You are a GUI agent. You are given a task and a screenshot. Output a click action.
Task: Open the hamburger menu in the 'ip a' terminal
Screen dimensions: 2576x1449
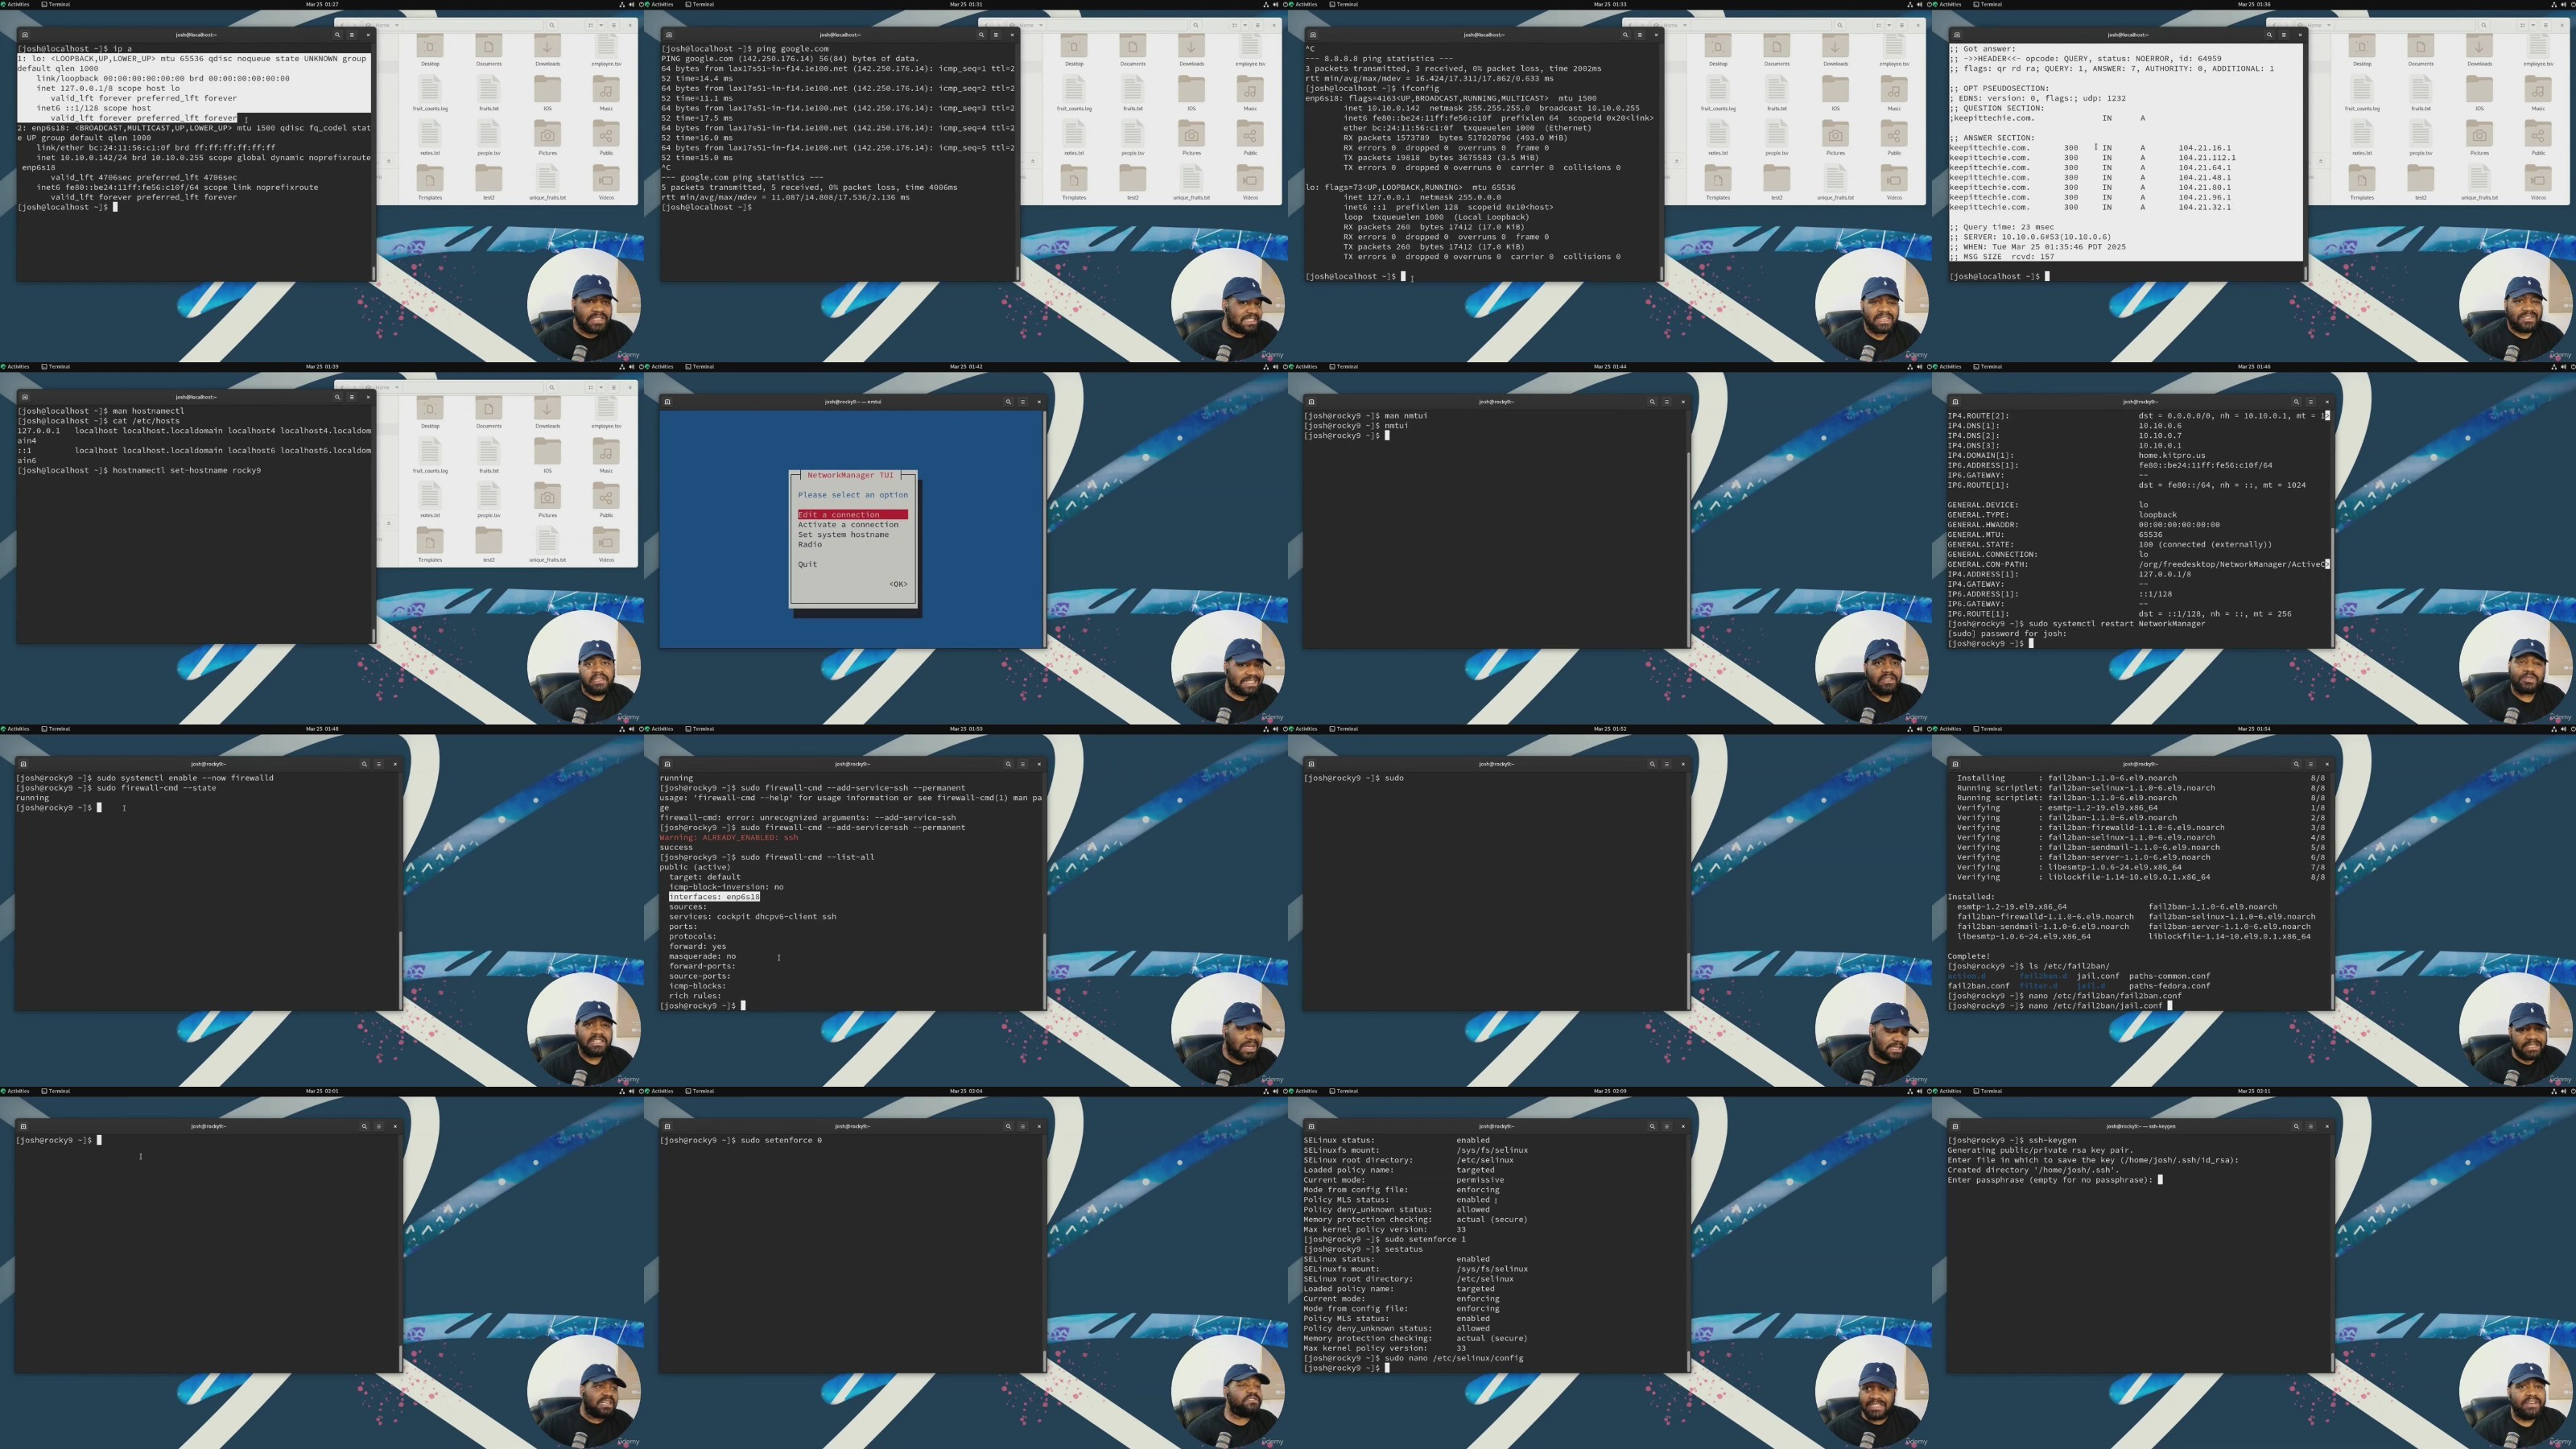pyautogui.click(x=351, y=35)
